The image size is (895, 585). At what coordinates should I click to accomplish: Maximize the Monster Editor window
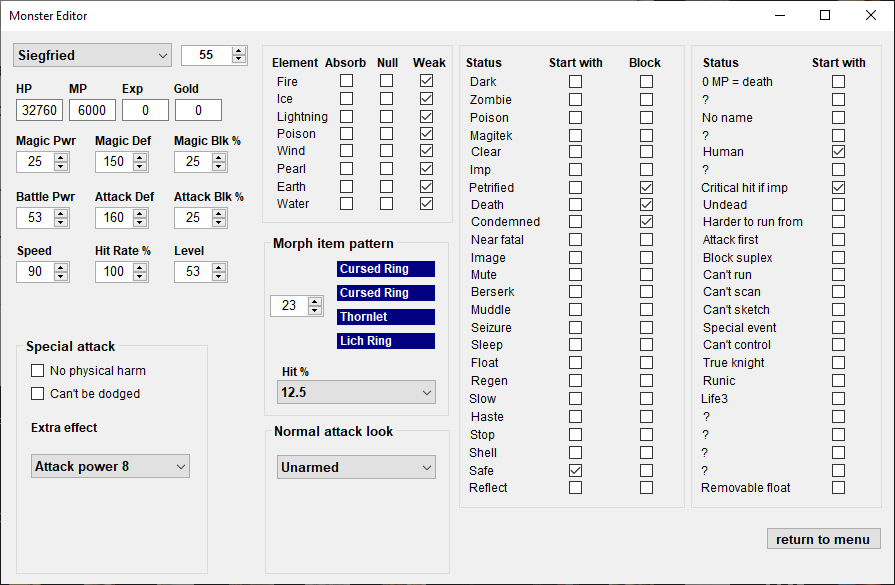(x=825, y=15)
